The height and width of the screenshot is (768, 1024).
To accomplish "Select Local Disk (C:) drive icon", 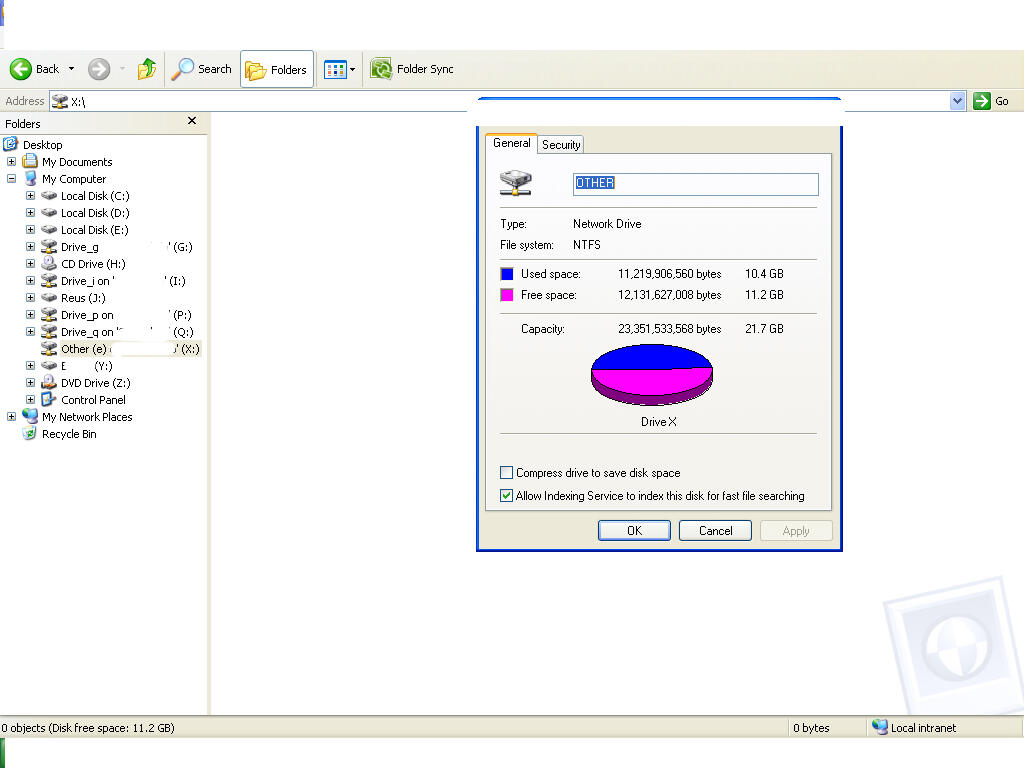I will pos(49,195).
